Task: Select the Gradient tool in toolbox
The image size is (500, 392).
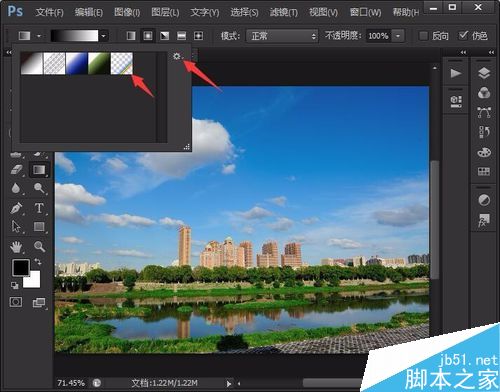Action: pos(39,170)
